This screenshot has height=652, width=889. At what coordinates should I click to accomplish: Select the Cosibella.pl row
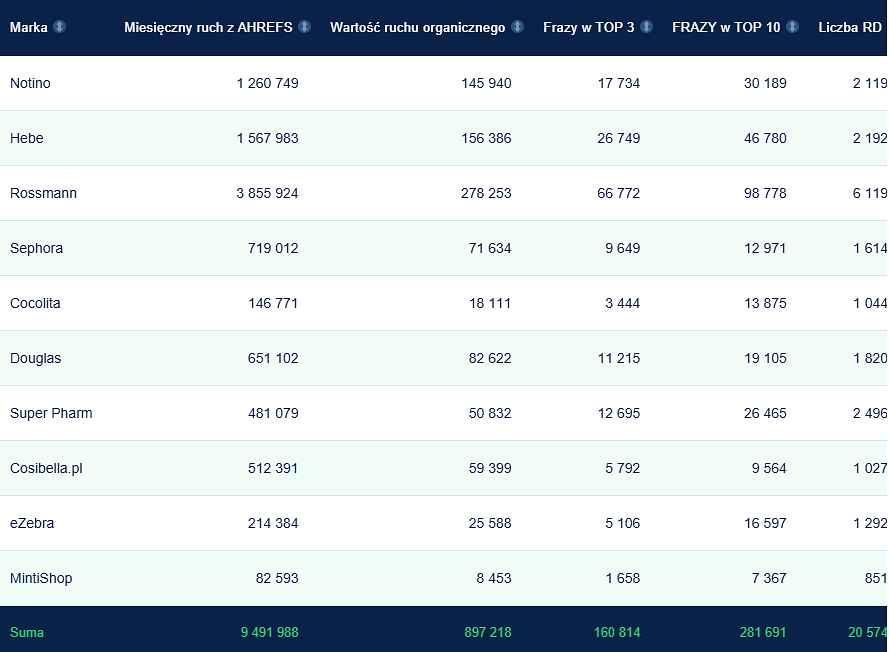click(x=443, y=468)
